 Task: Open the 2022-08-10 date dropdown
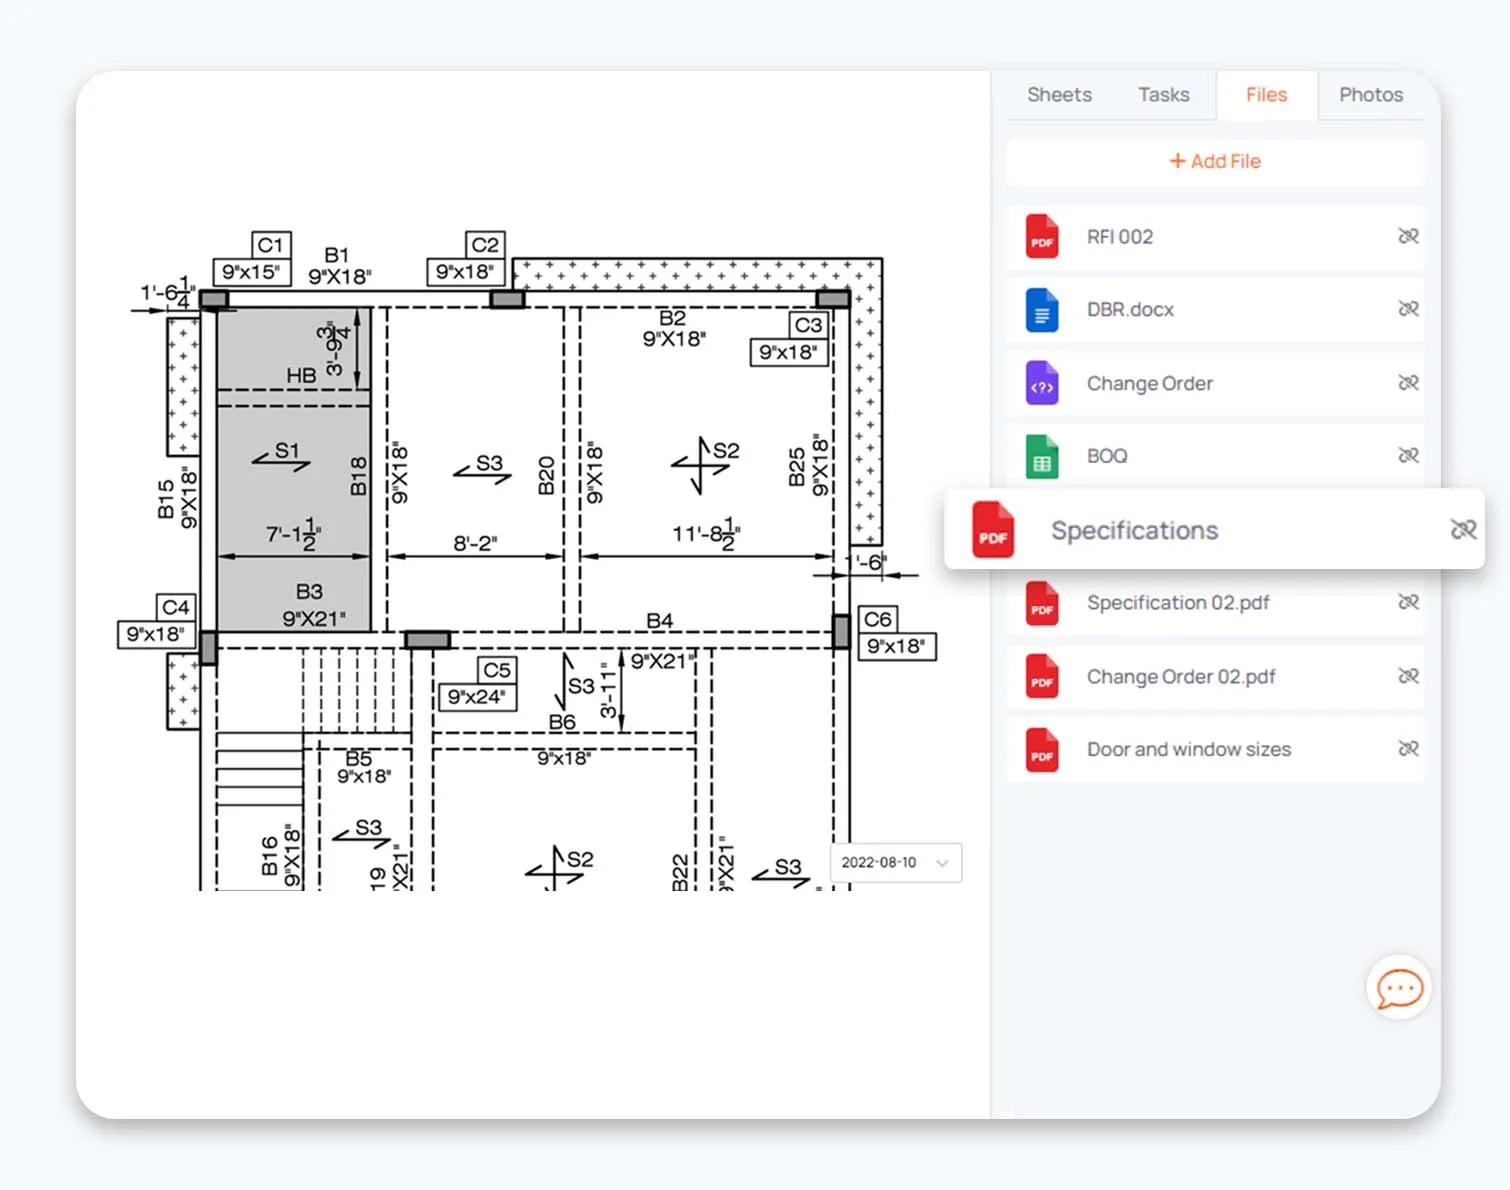point(895,863)
